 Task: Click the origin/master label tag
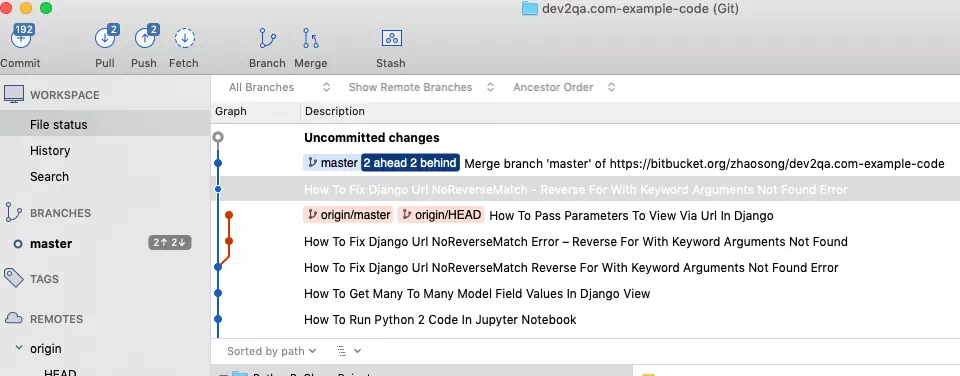[349, 215]
